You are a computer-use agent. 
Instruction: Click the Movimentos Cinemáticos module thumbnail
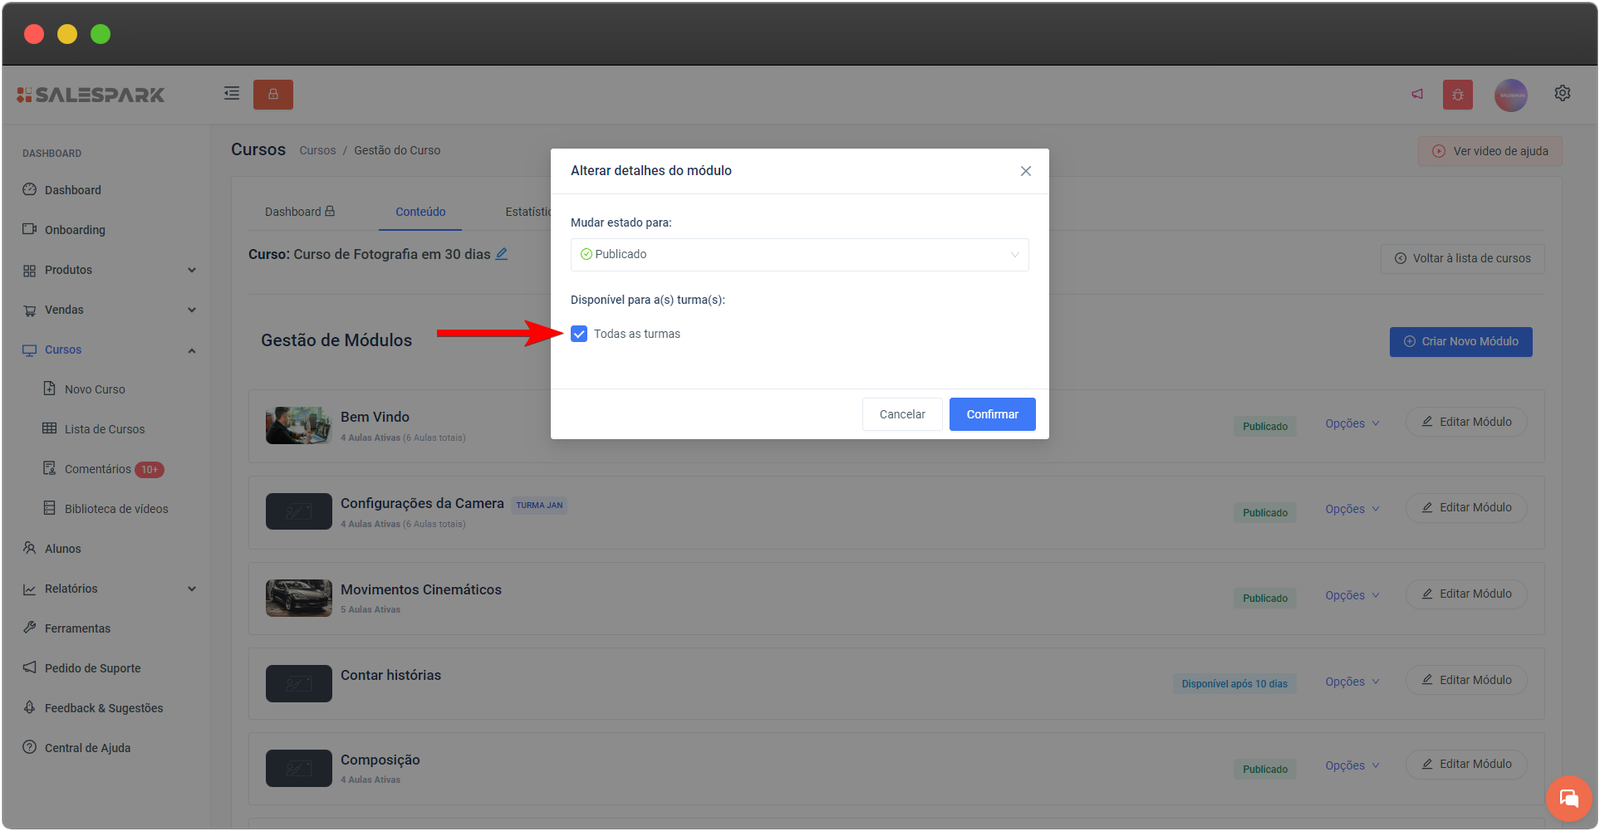(x=298, y=598)
